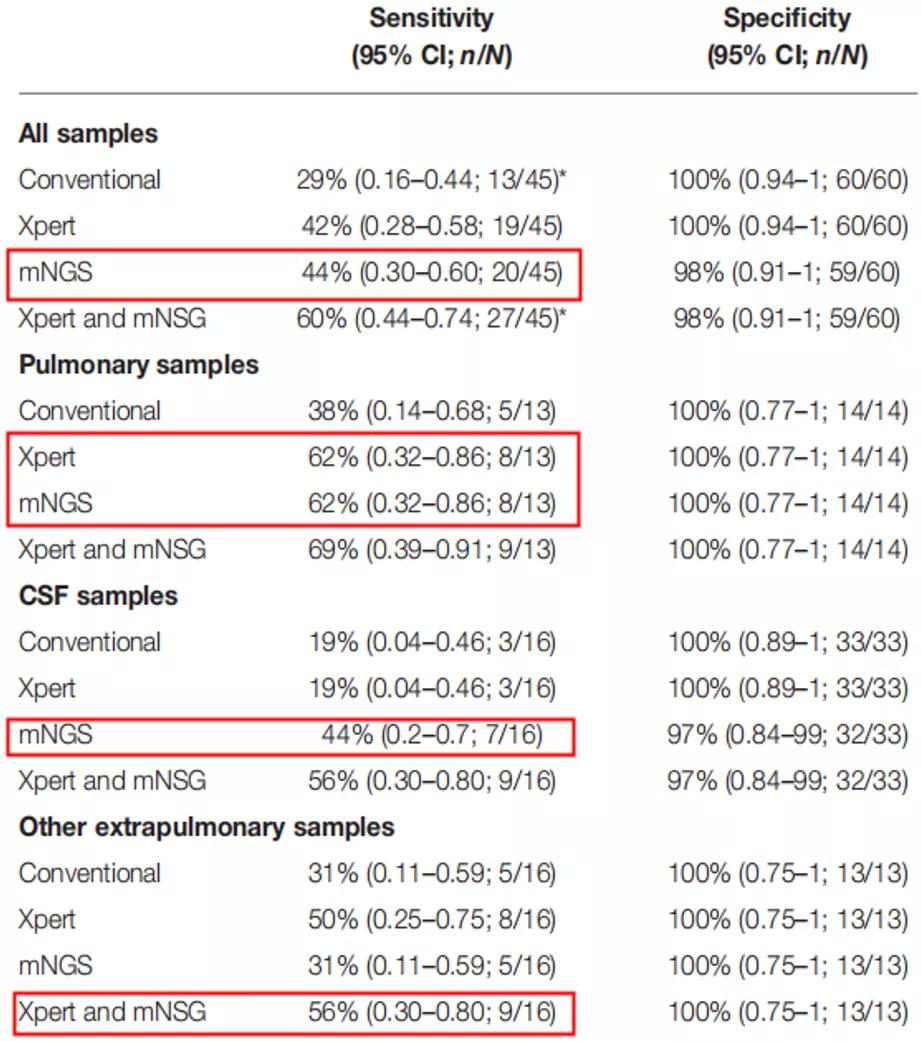The image size is (922, 1041).
Task: Click the mNGS label under All samples
Action: [x=55, y=273]
